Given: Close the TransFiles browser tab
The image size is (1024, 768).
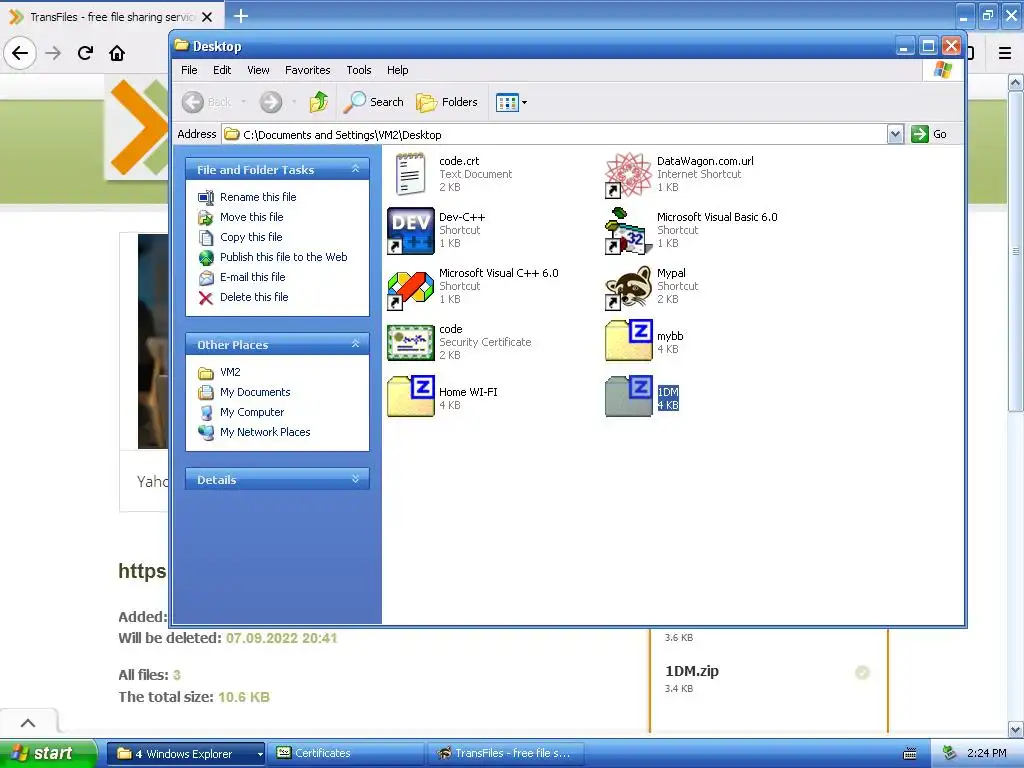Looking at the screenshot, I should pyautogui.click(x=207, y=17).
